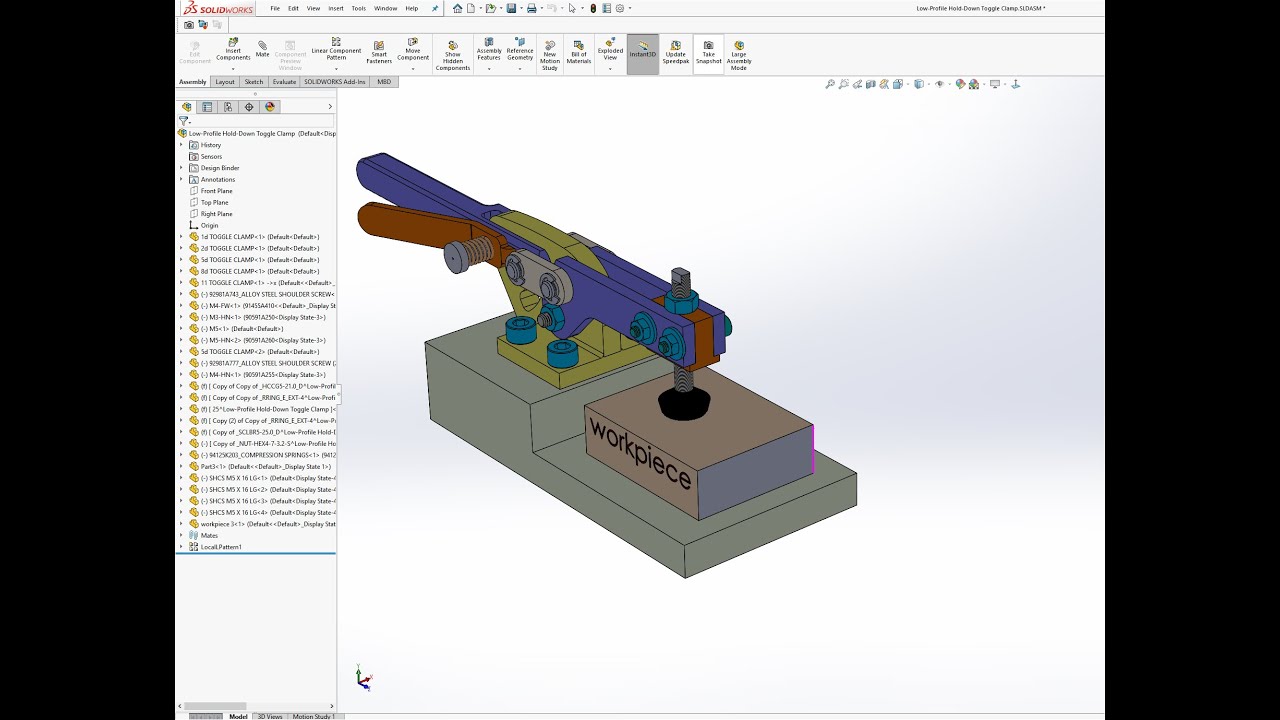Click the coordinate triad in the viewport

364,678
